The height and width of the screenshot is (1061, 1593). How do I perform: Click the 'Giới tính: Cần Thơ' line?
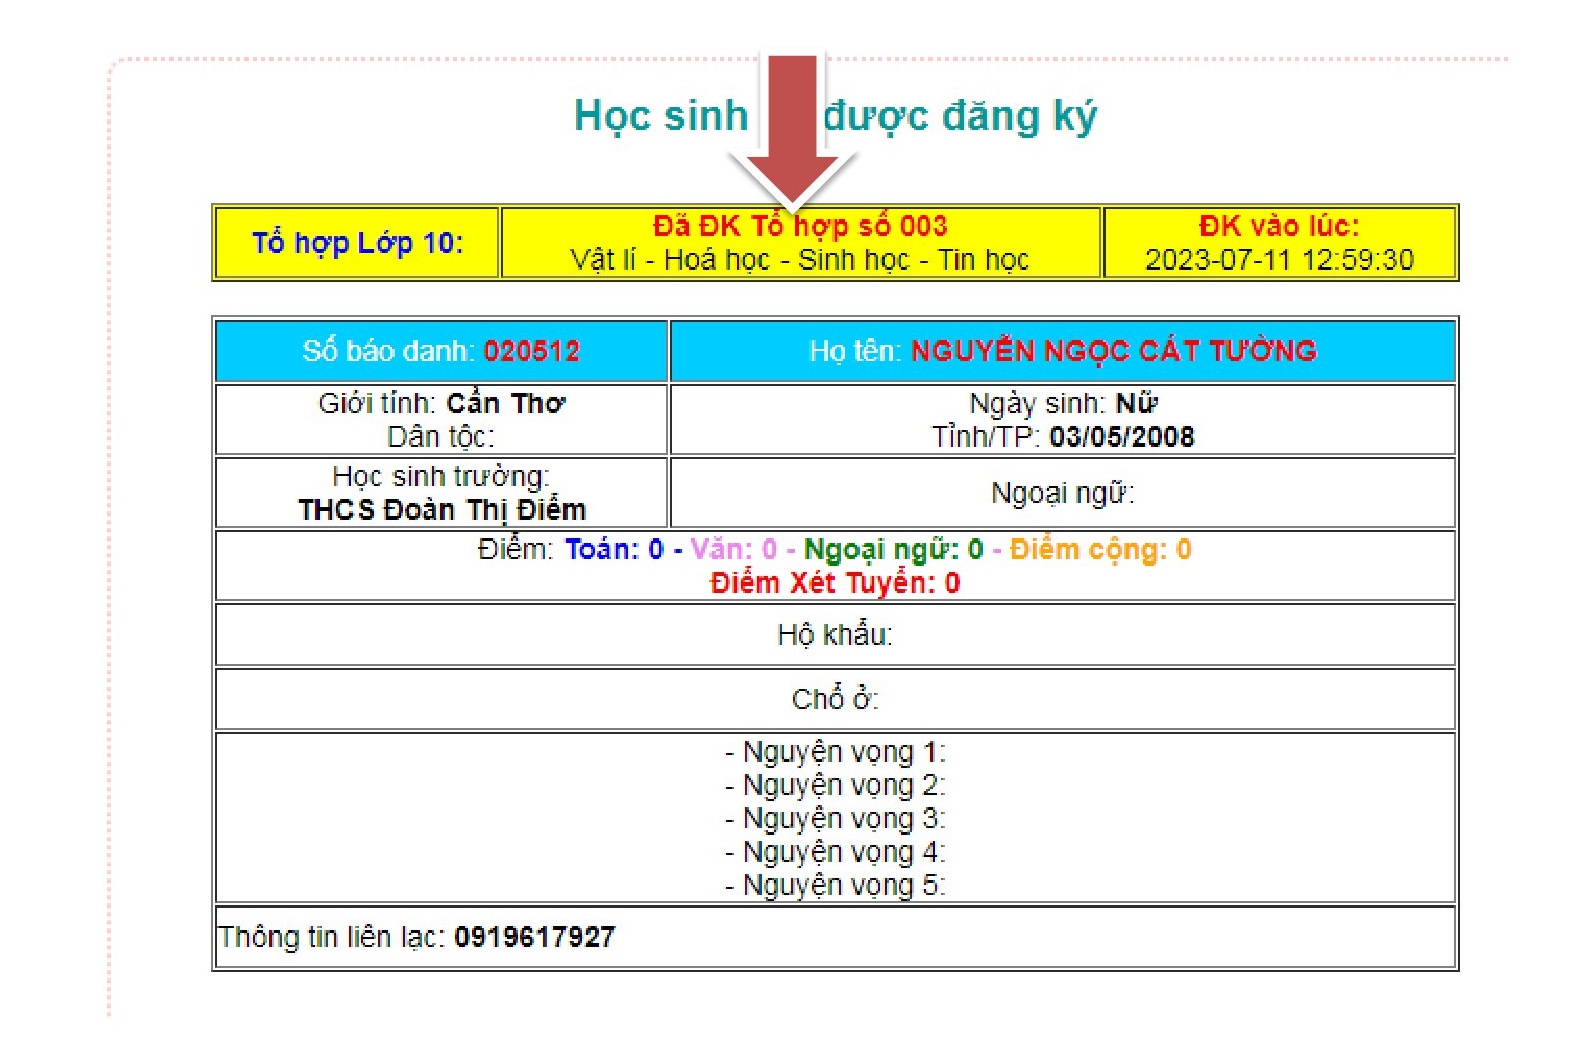[441, 403]
